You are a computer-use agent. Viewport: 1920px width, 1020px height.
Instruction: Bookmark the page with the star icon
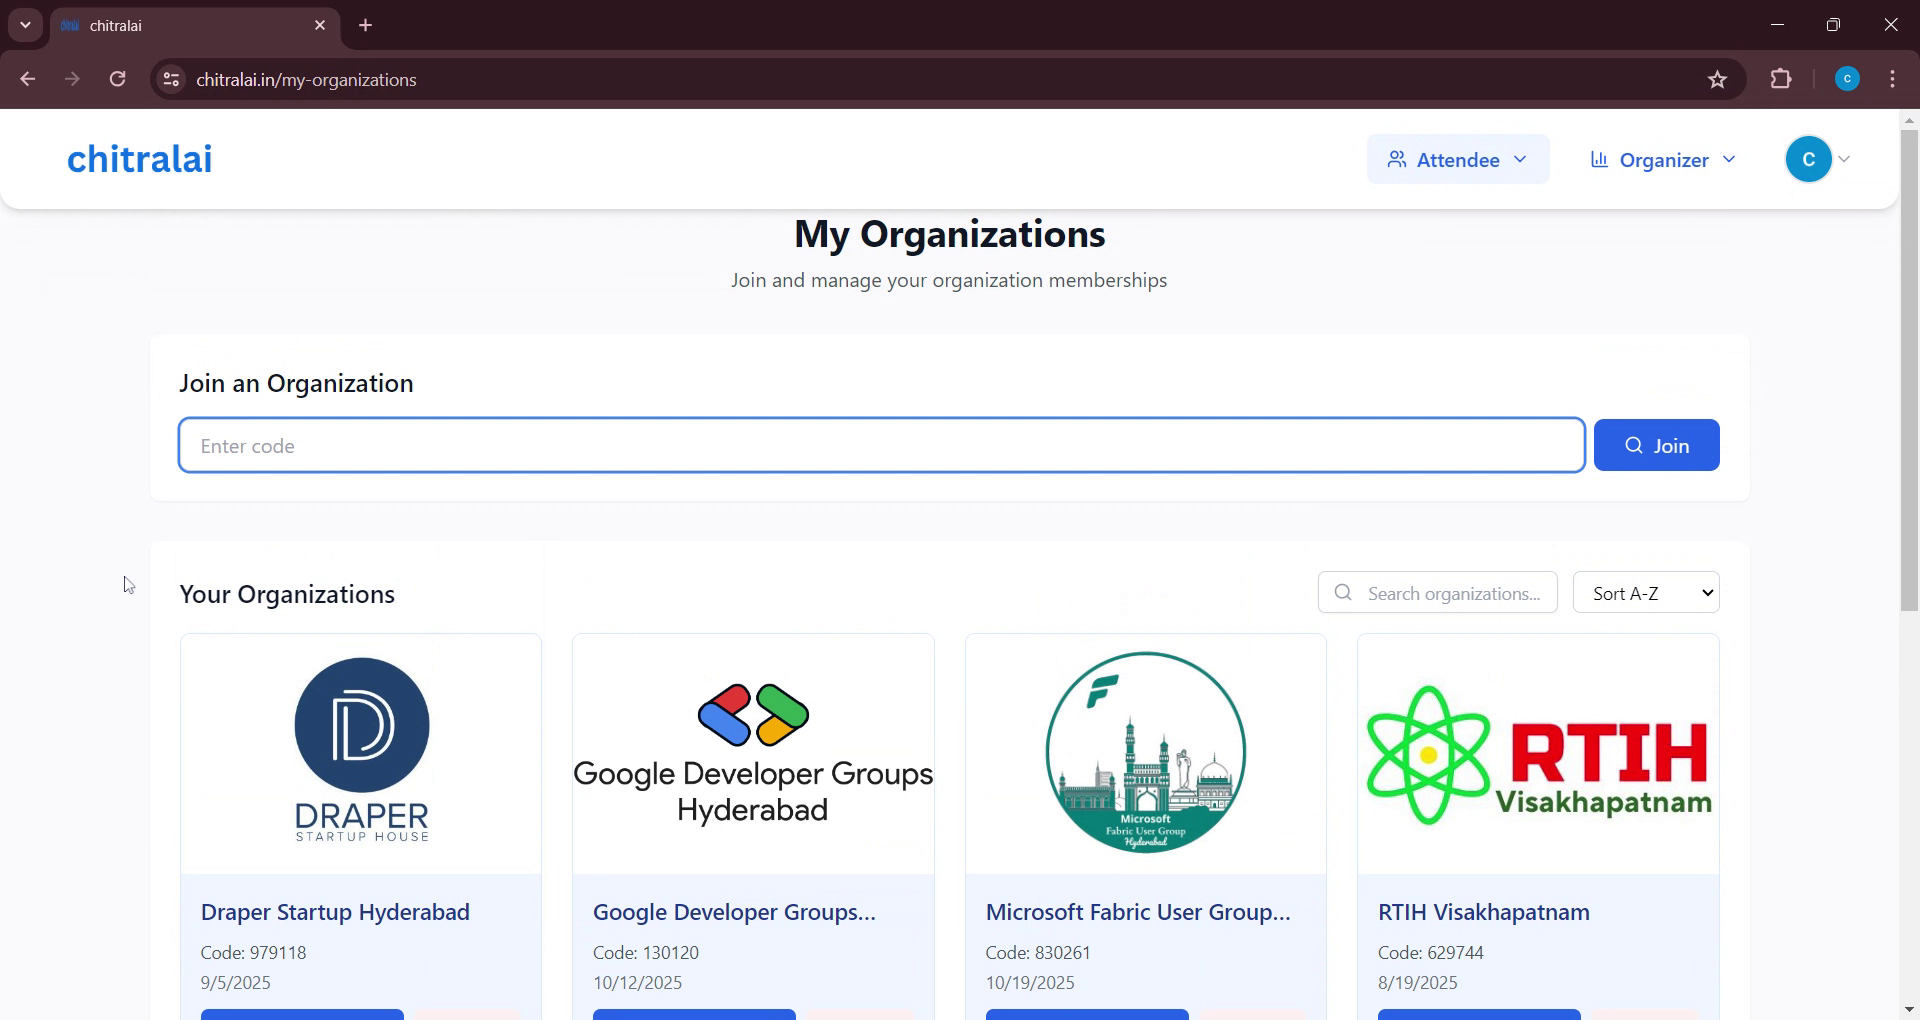[1717, 79]
